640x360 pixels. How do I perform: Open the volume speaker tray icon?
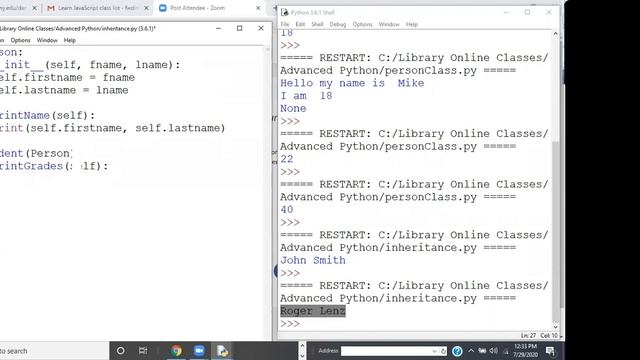(x=493, y=351)
